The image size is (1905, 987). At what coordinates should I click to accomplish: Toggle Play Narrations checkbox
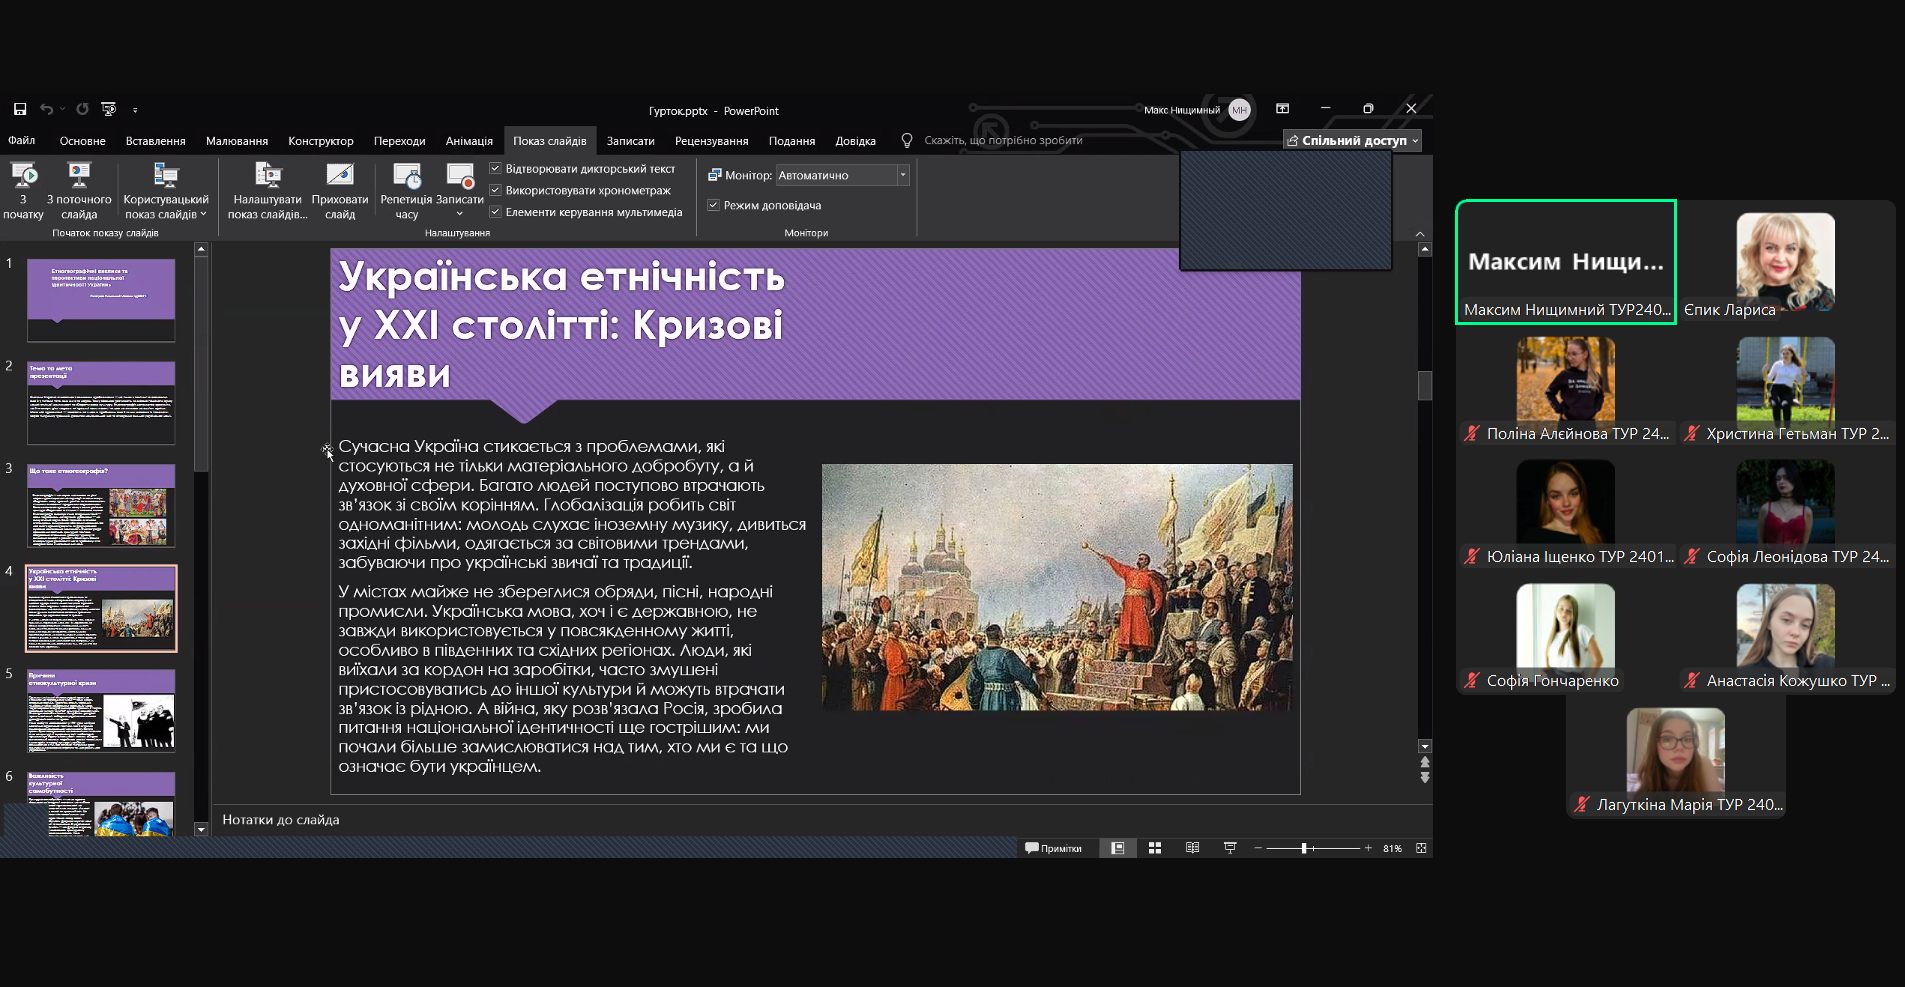click(x=495, y=169)
